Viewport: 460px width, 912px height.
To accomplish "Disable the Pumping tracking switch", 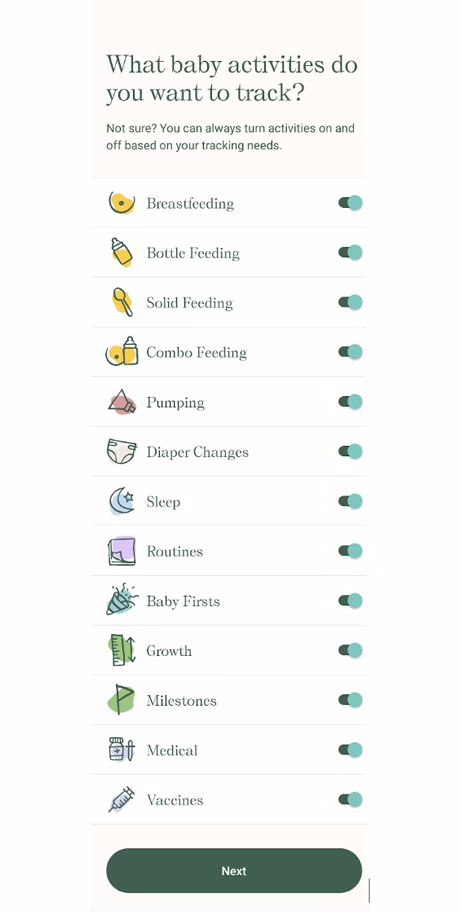I will pyautogui.click(x=350, y=402).
